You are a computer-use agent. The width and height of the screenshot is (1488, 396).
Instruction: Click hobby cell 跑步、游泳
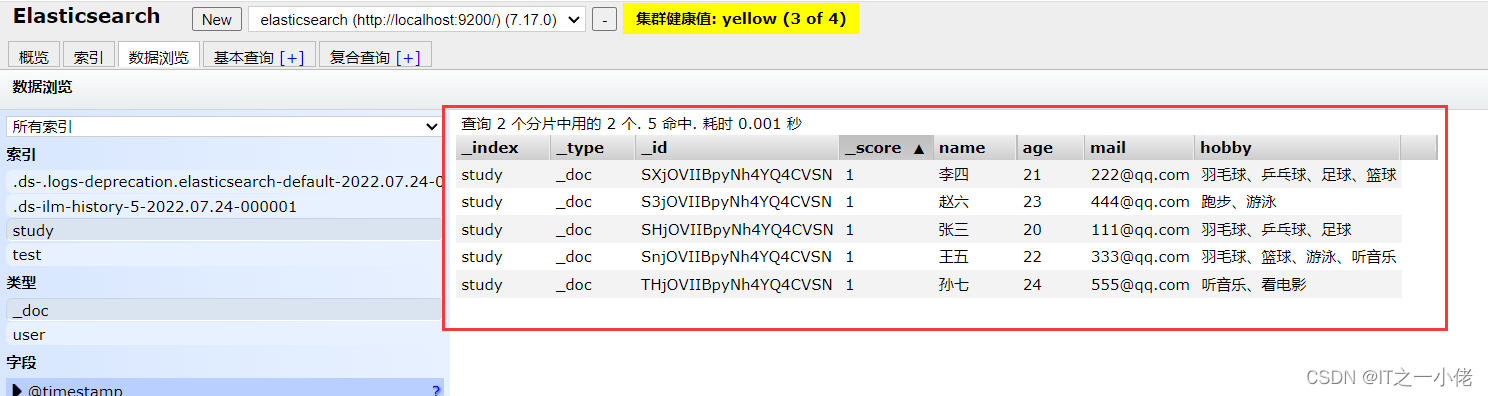click(x=1239, y=202)
